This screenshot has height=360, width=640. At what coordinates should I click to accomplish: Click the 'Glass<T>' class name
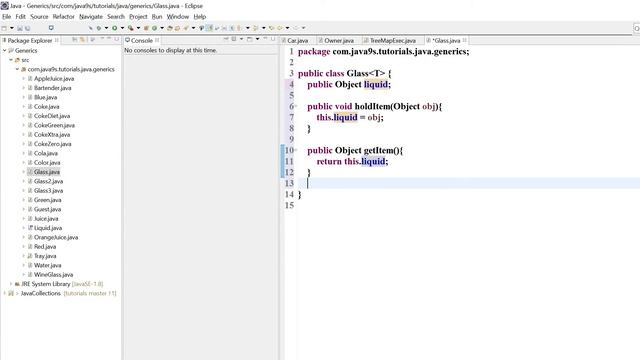coord(366,73)
